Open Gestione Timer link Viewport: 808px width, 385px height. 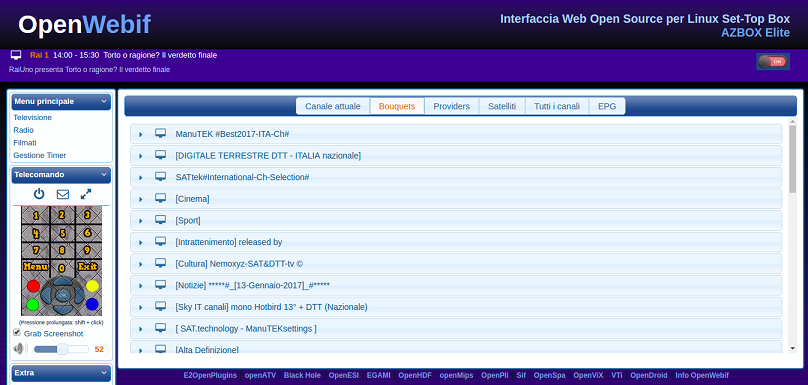point(40,155)
